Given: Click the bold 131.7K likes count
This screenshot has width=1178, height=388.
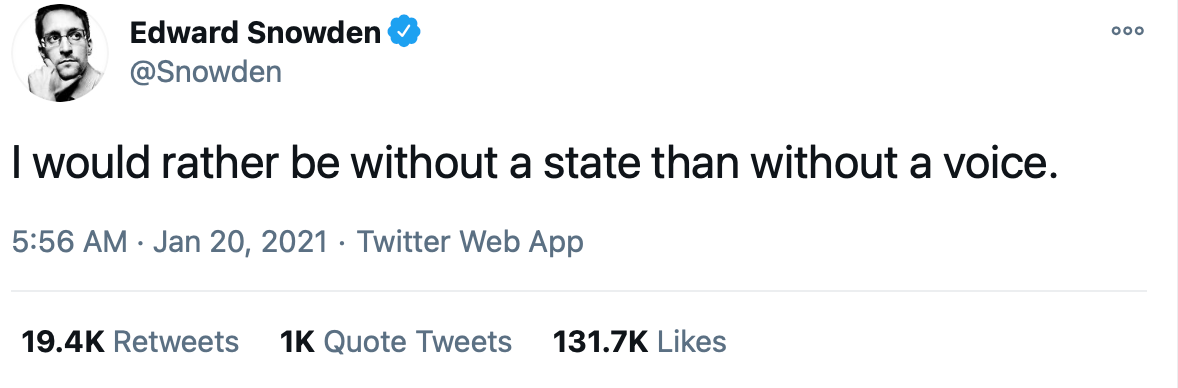Looking at the screenshot, I should tap(600, 342).
